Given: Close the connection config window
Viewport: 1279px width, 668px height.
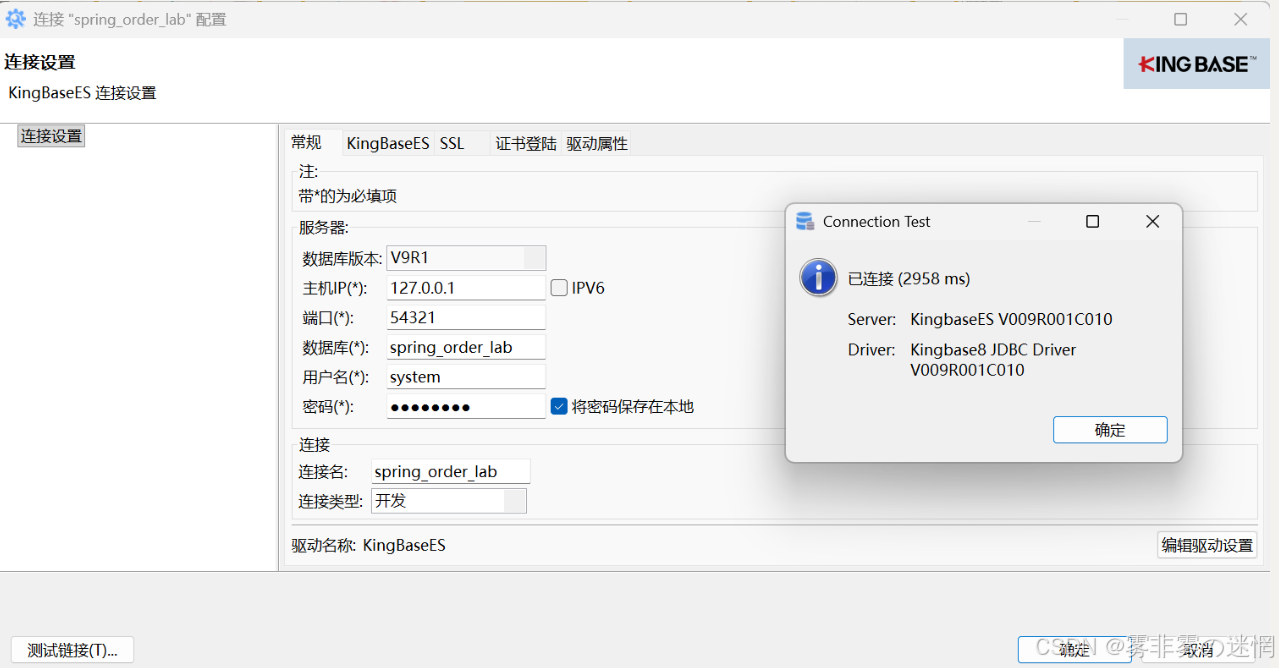Looking at the screenshot, I should coord(1240,19).
